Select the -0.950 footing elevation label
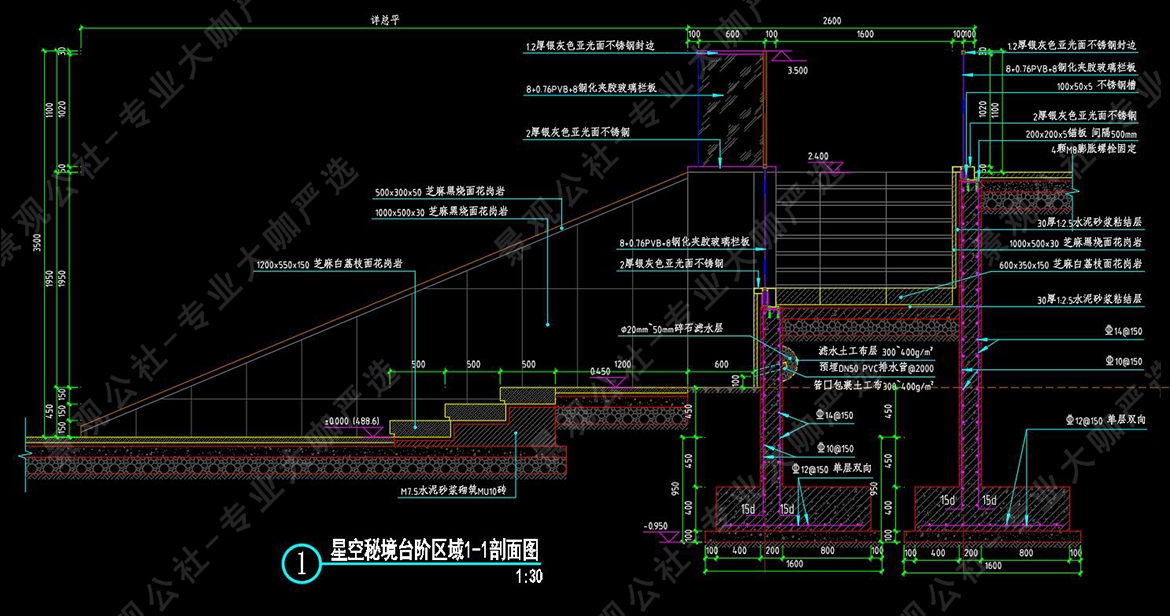The image size is (1170, 616). pos(656,526)
